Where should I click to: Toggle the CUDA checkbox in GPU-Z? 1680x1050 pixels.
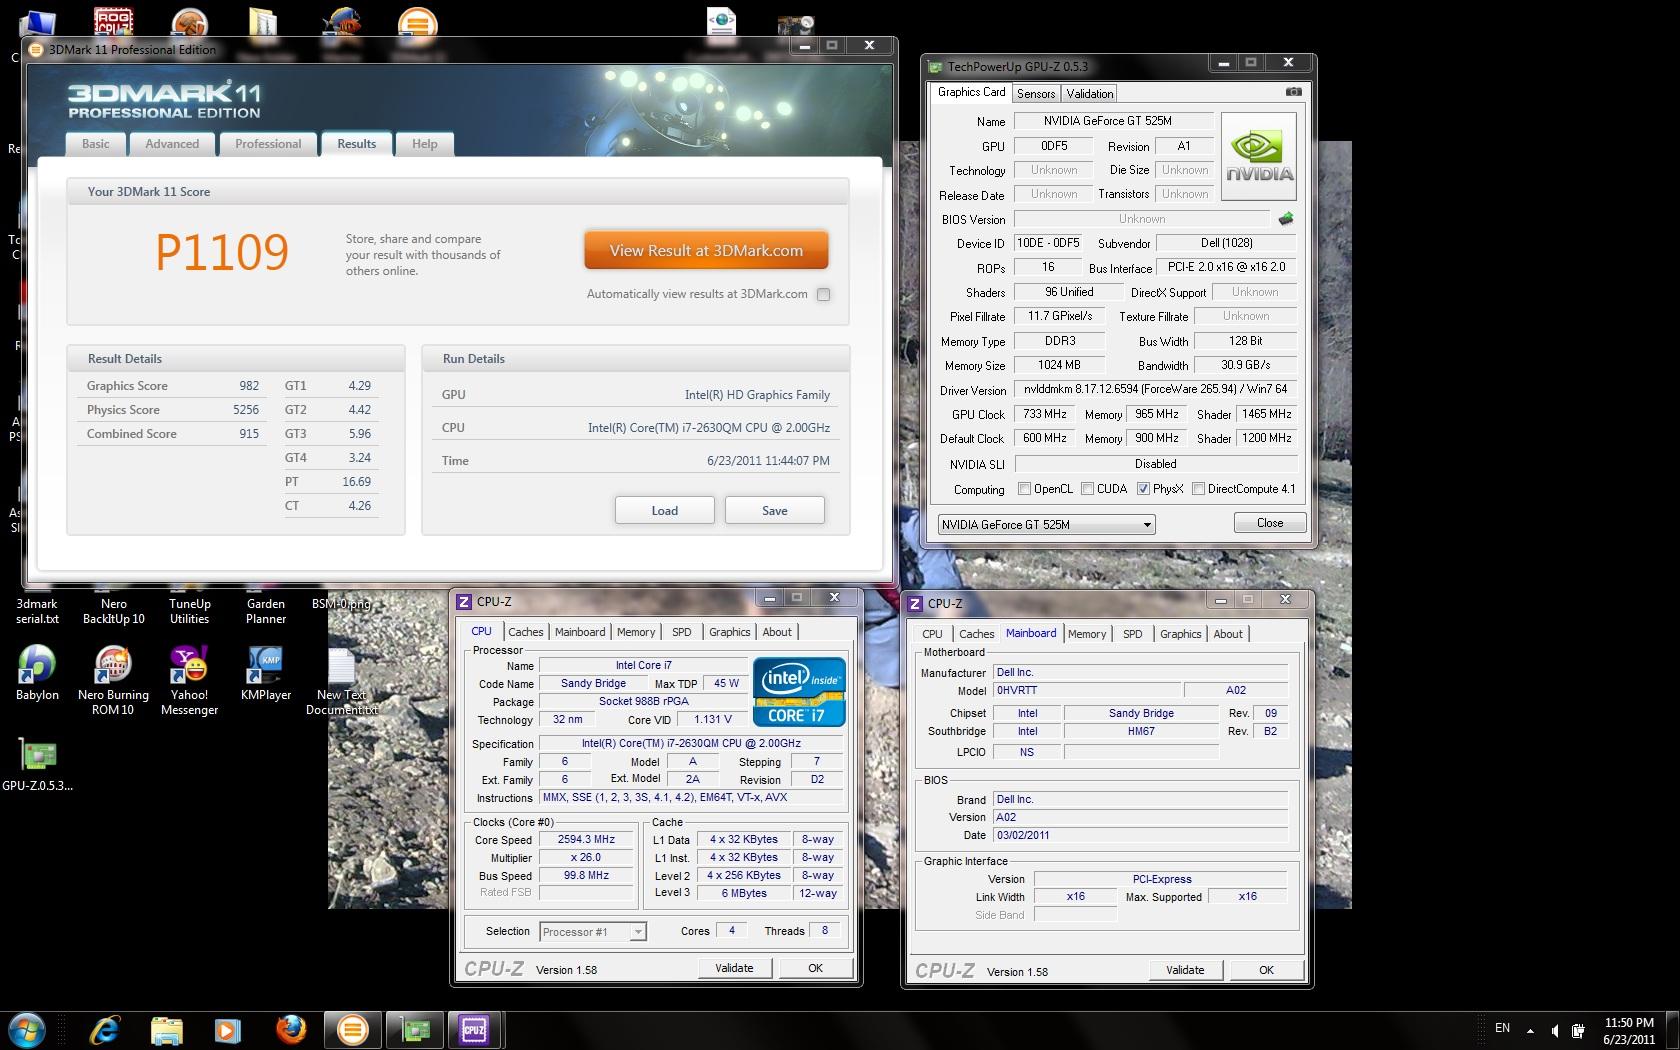[1087, 489]
